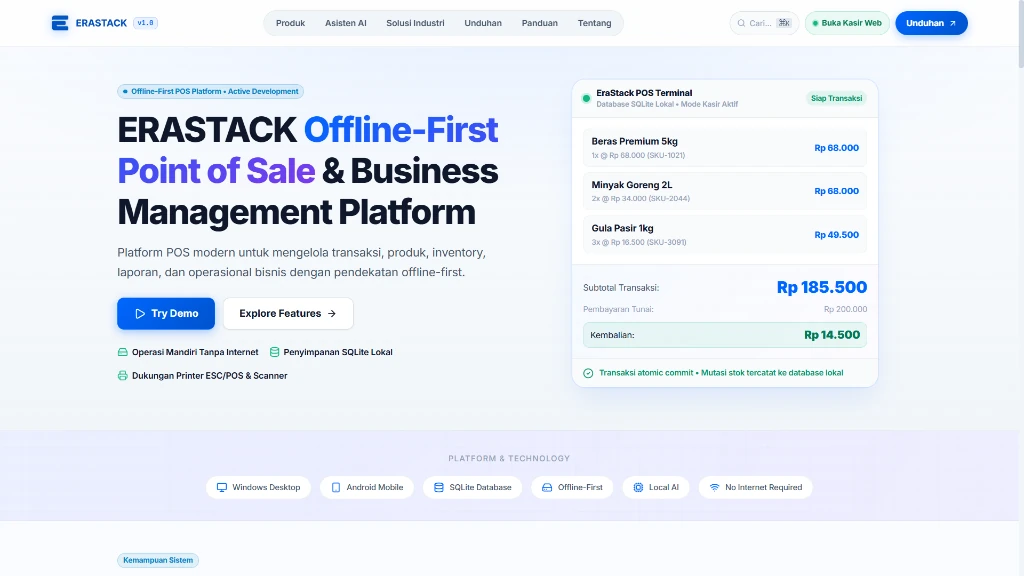The width and height of the screenshot is (1024, 576).
Task: Click the Rp 49.500 price of Gula Pasir
Action: [x=836, y=234]
